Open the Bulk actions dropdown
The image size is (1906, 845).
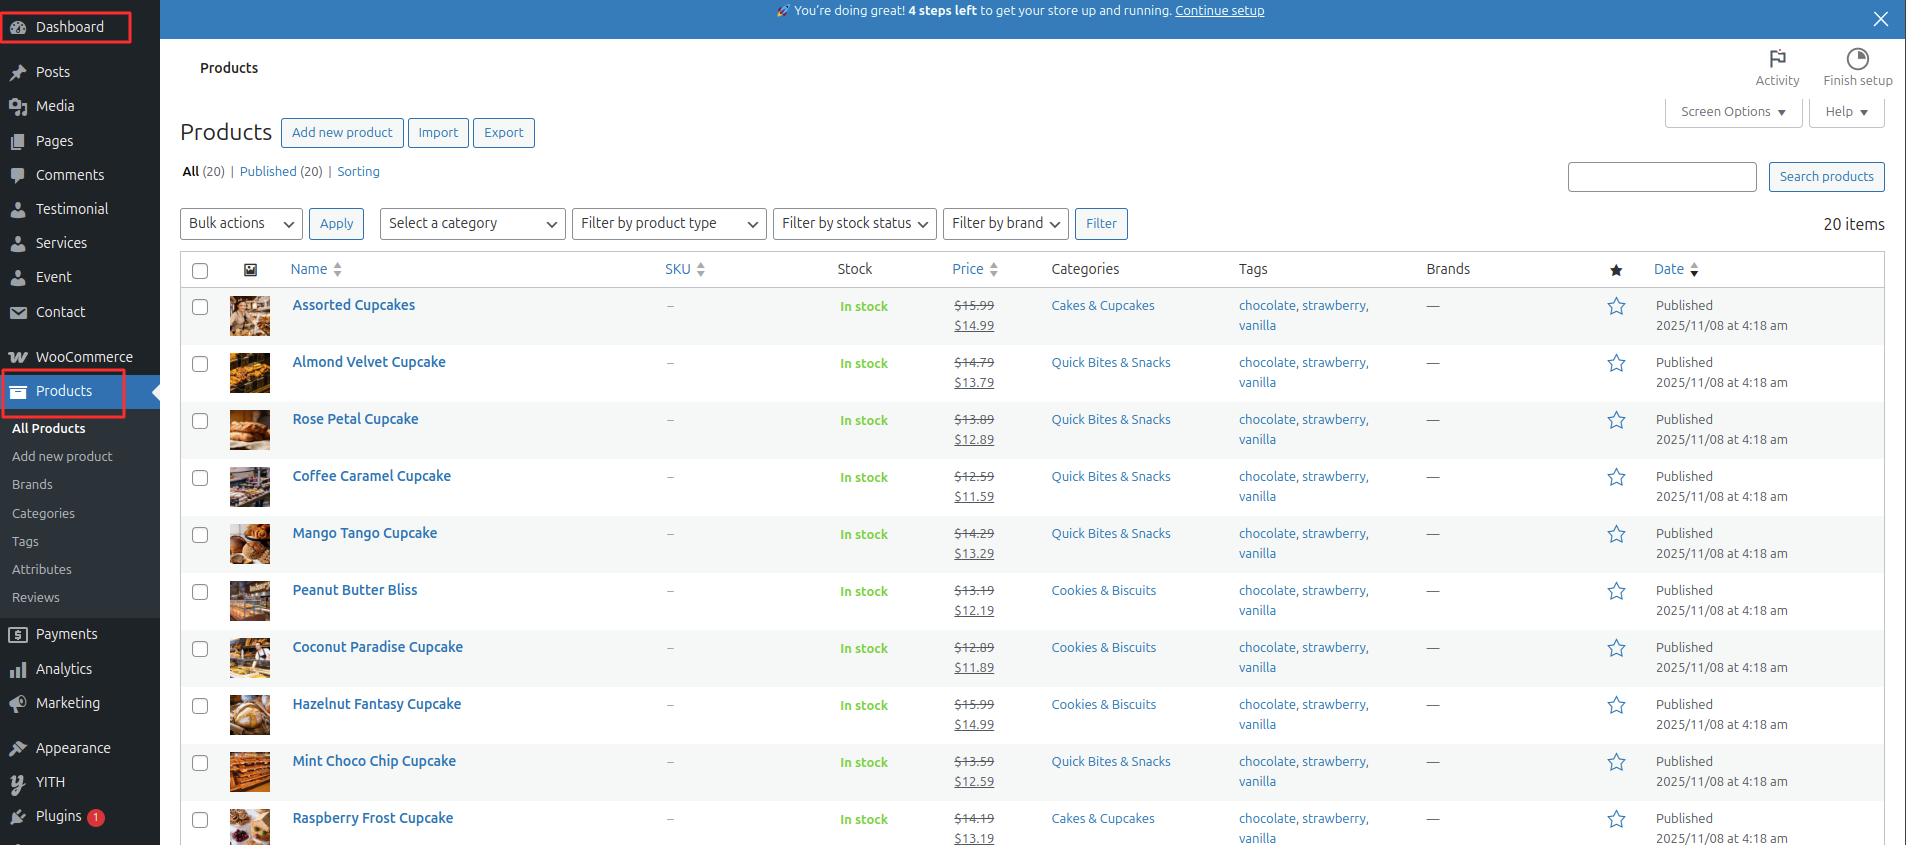[241, 224]
